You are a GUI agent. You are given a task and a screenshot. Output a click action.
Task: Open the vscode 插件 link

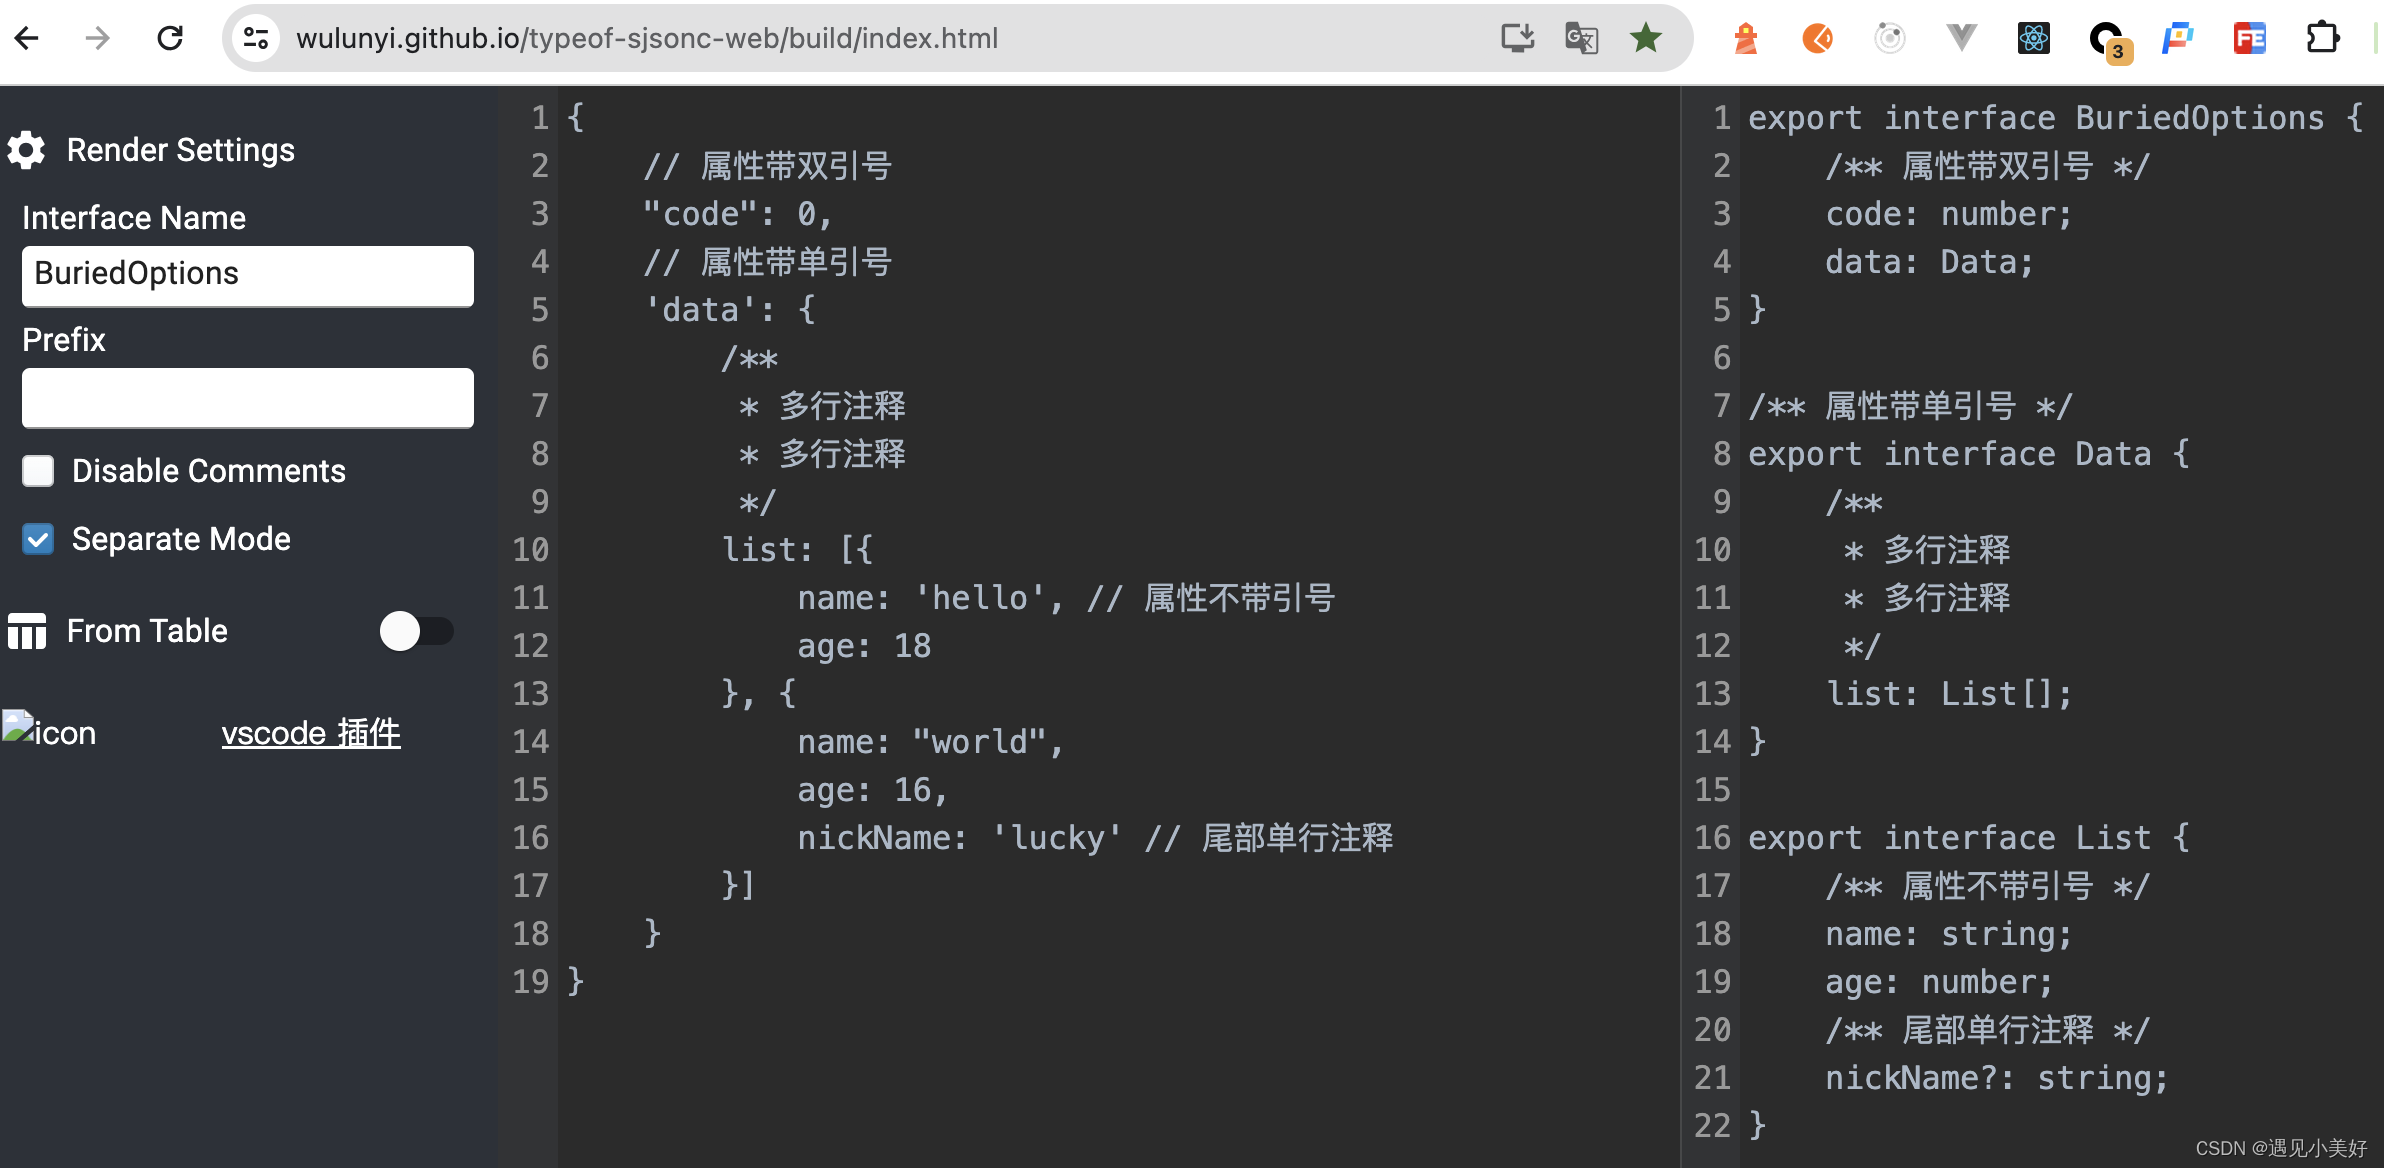[311, 733]
